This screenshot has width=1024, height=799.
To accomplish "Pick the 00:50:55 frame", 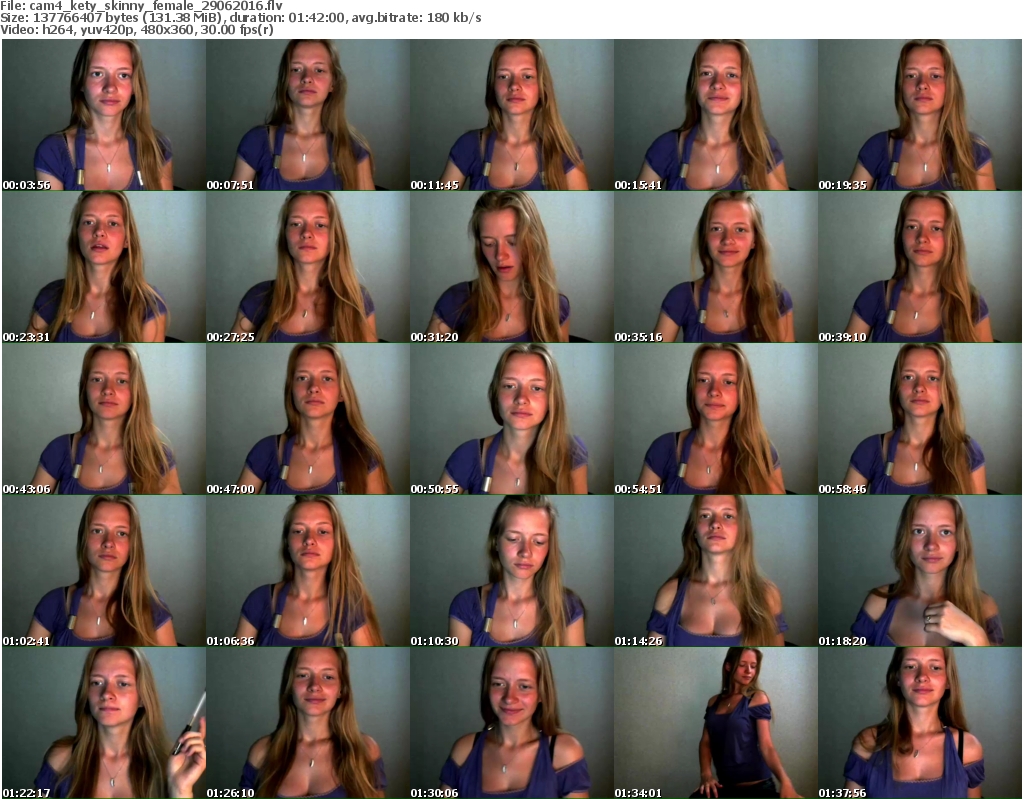I will 511,419.
